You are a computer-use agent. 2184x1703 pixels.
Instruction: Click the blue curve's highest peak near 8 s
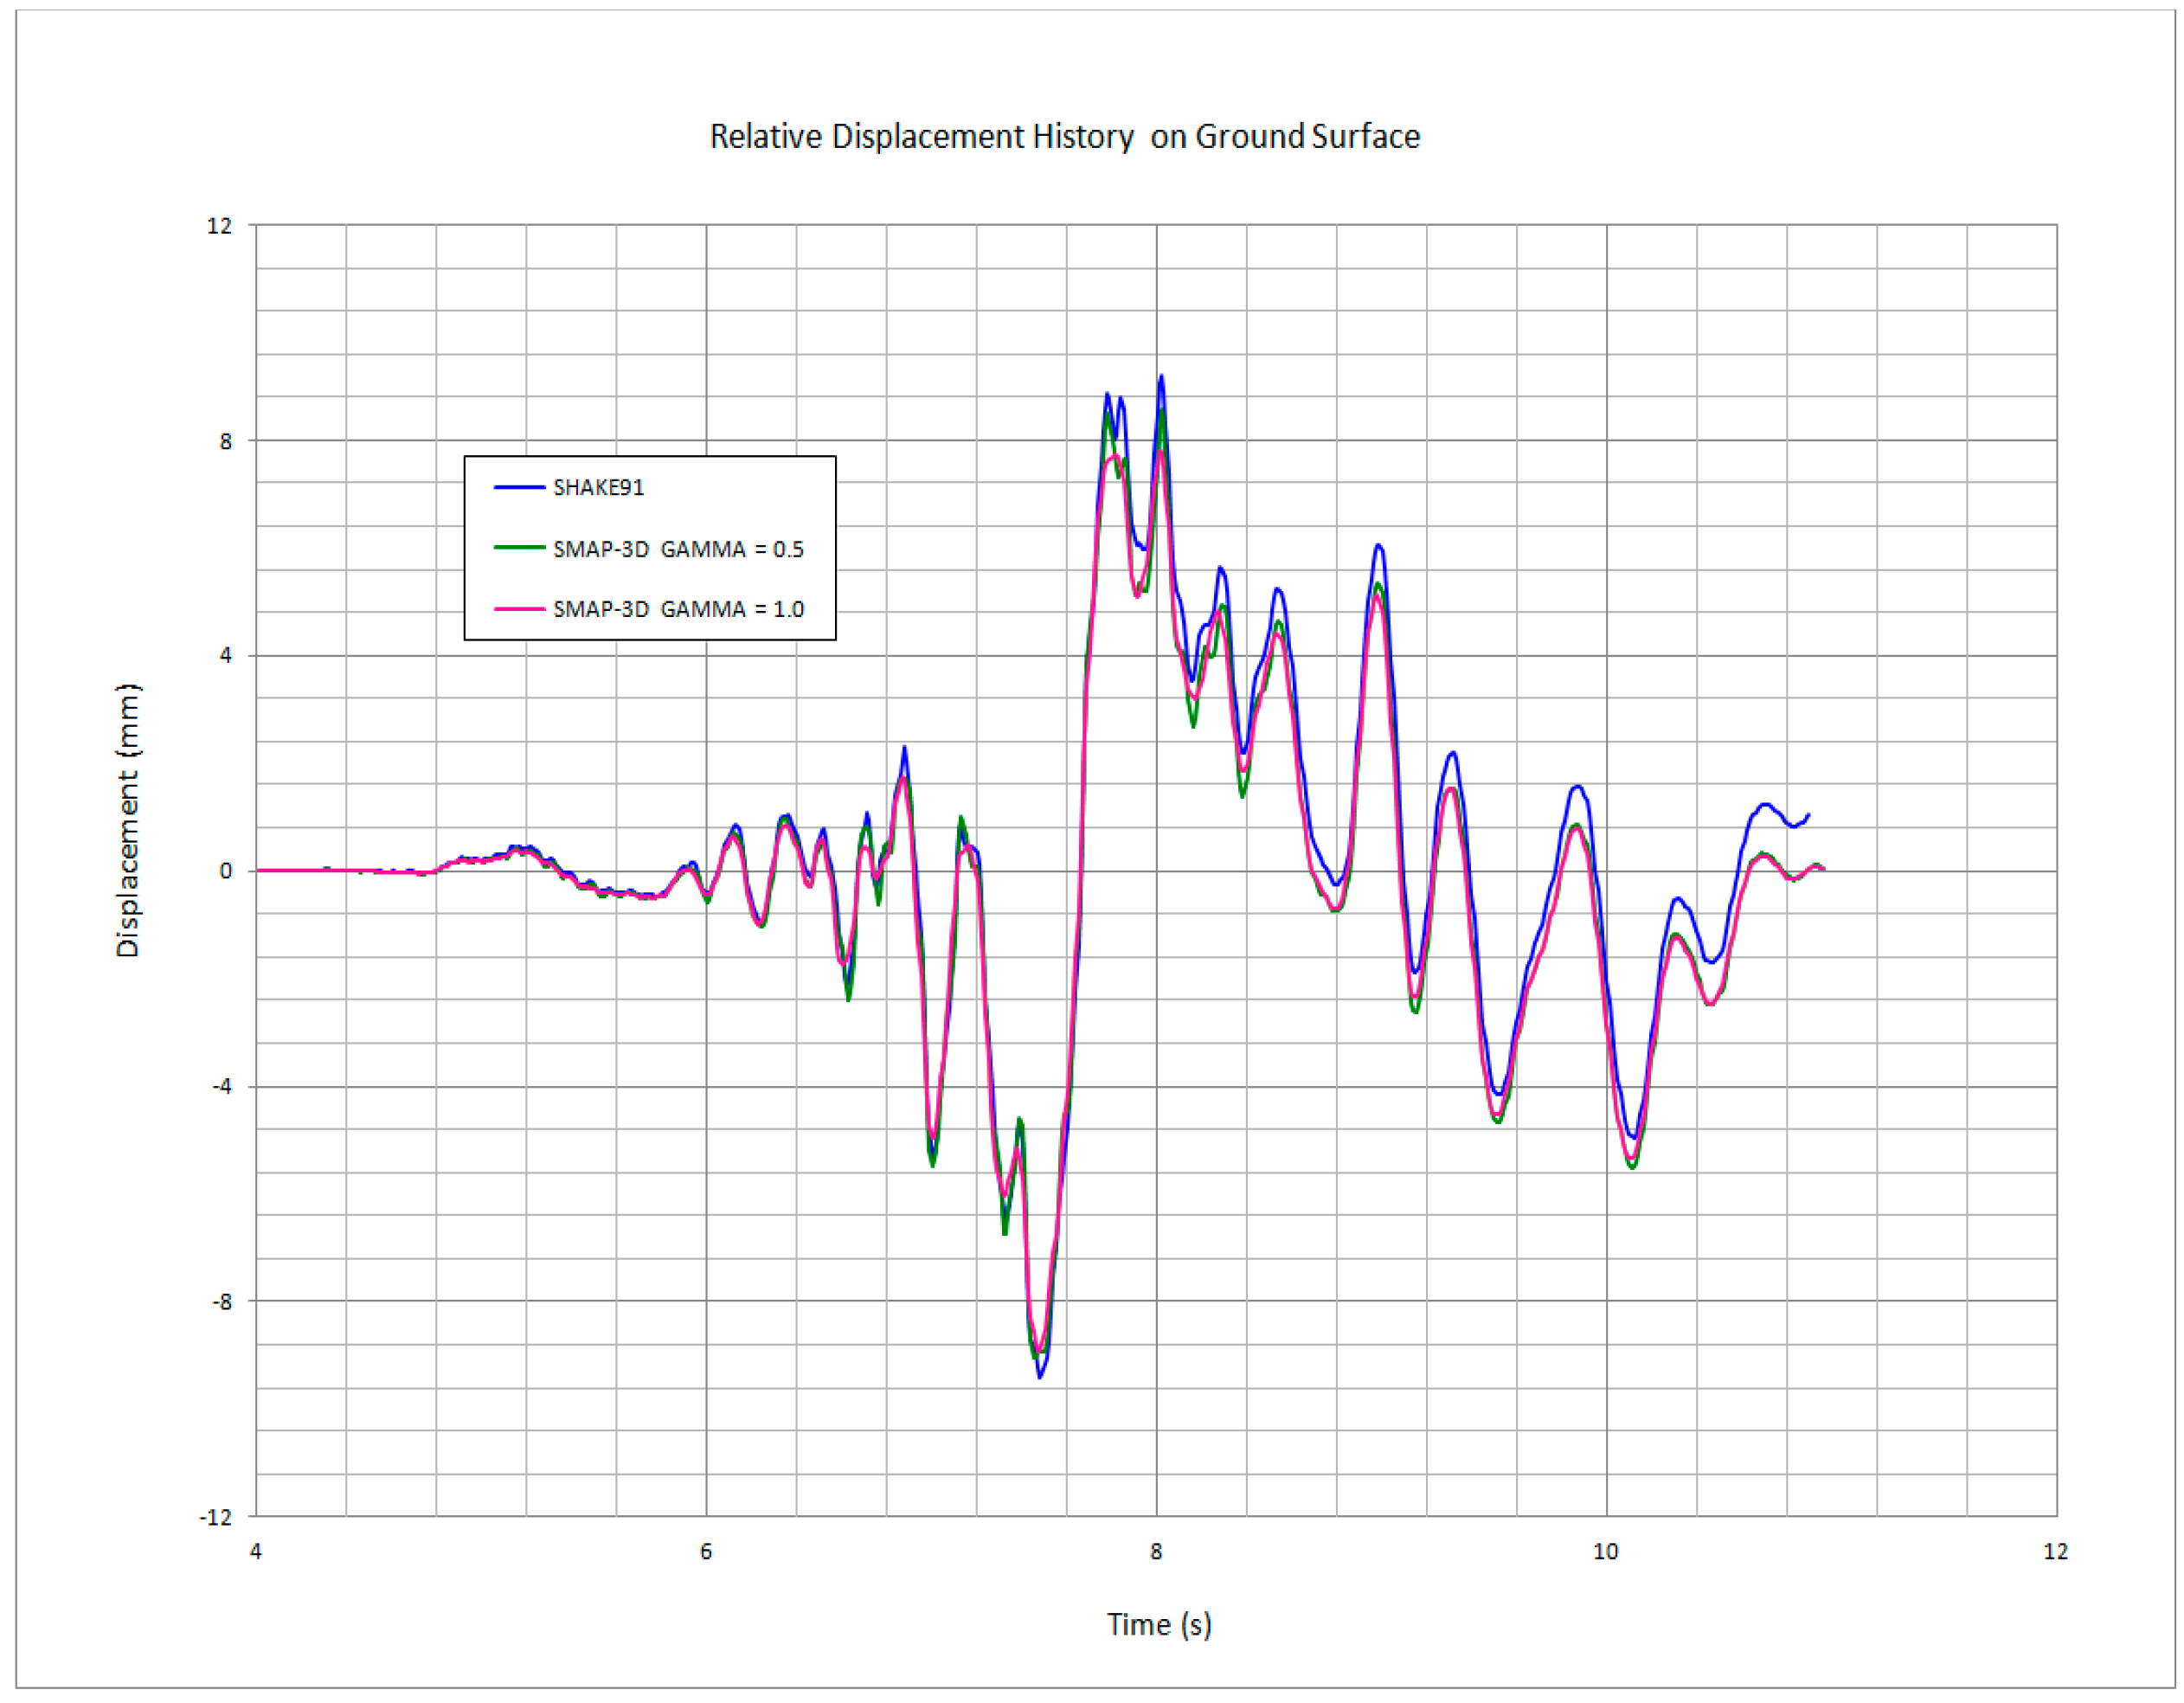point(1161,377)
